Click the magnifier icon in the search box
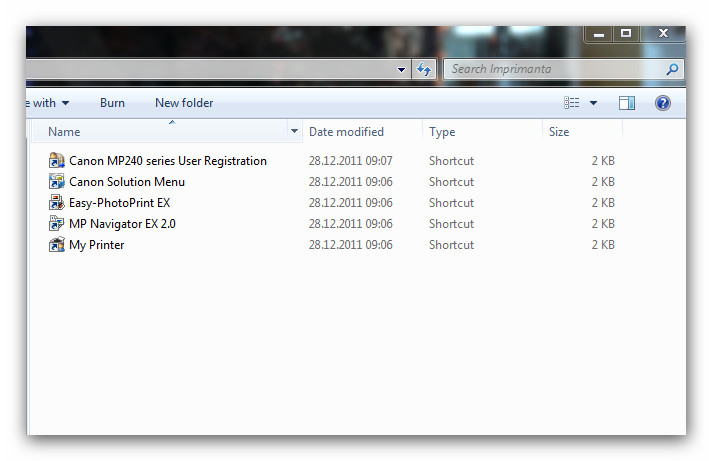The width and height of the screenshot is (712, 461). click(x=672, y=69)
